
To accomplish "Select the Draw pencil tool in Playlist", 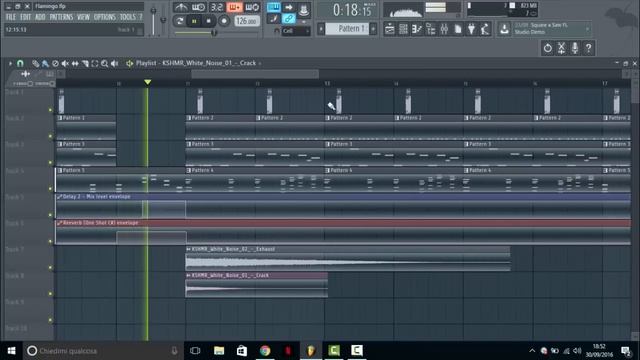I will click(x=36, y=63).
